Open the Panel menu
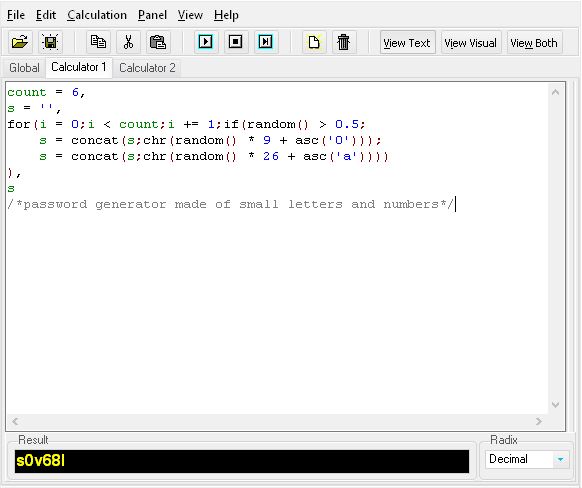 [x=152, y=15]
